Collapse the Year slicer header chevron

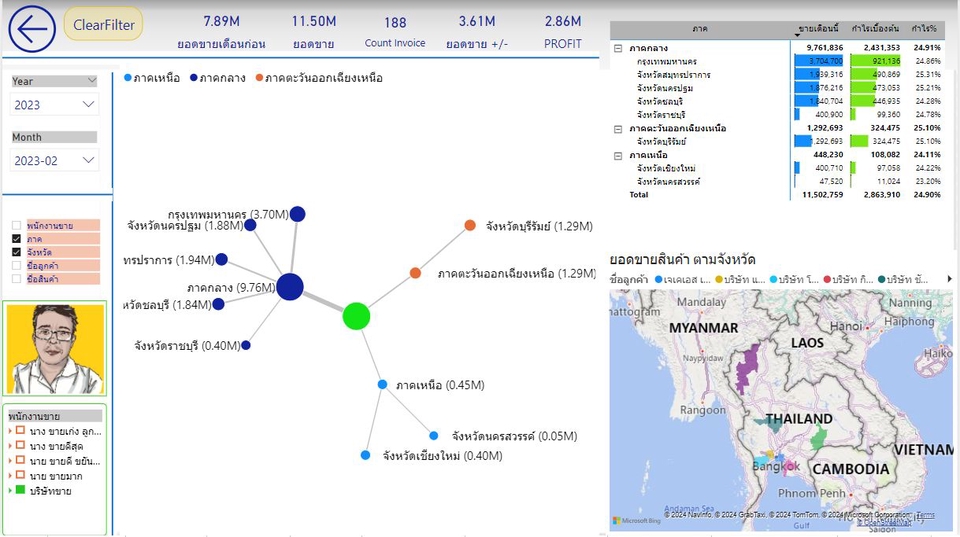[92, 81]
